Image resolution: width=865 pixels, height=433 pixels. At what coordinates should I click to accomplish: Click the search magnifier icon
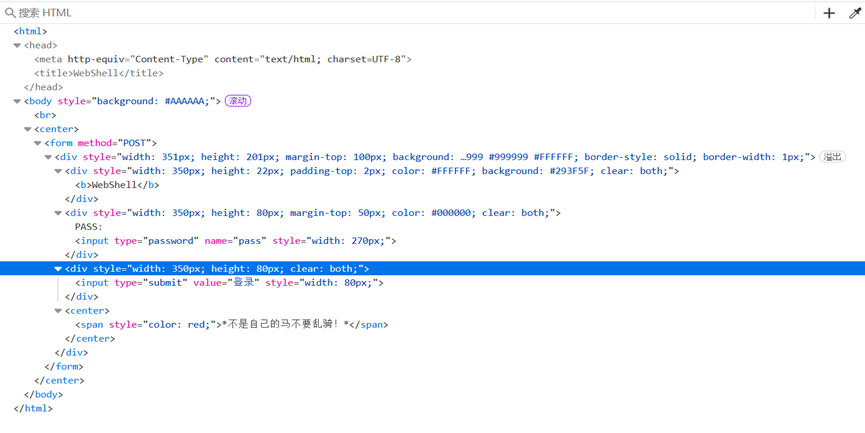click(x=9, y=12)
